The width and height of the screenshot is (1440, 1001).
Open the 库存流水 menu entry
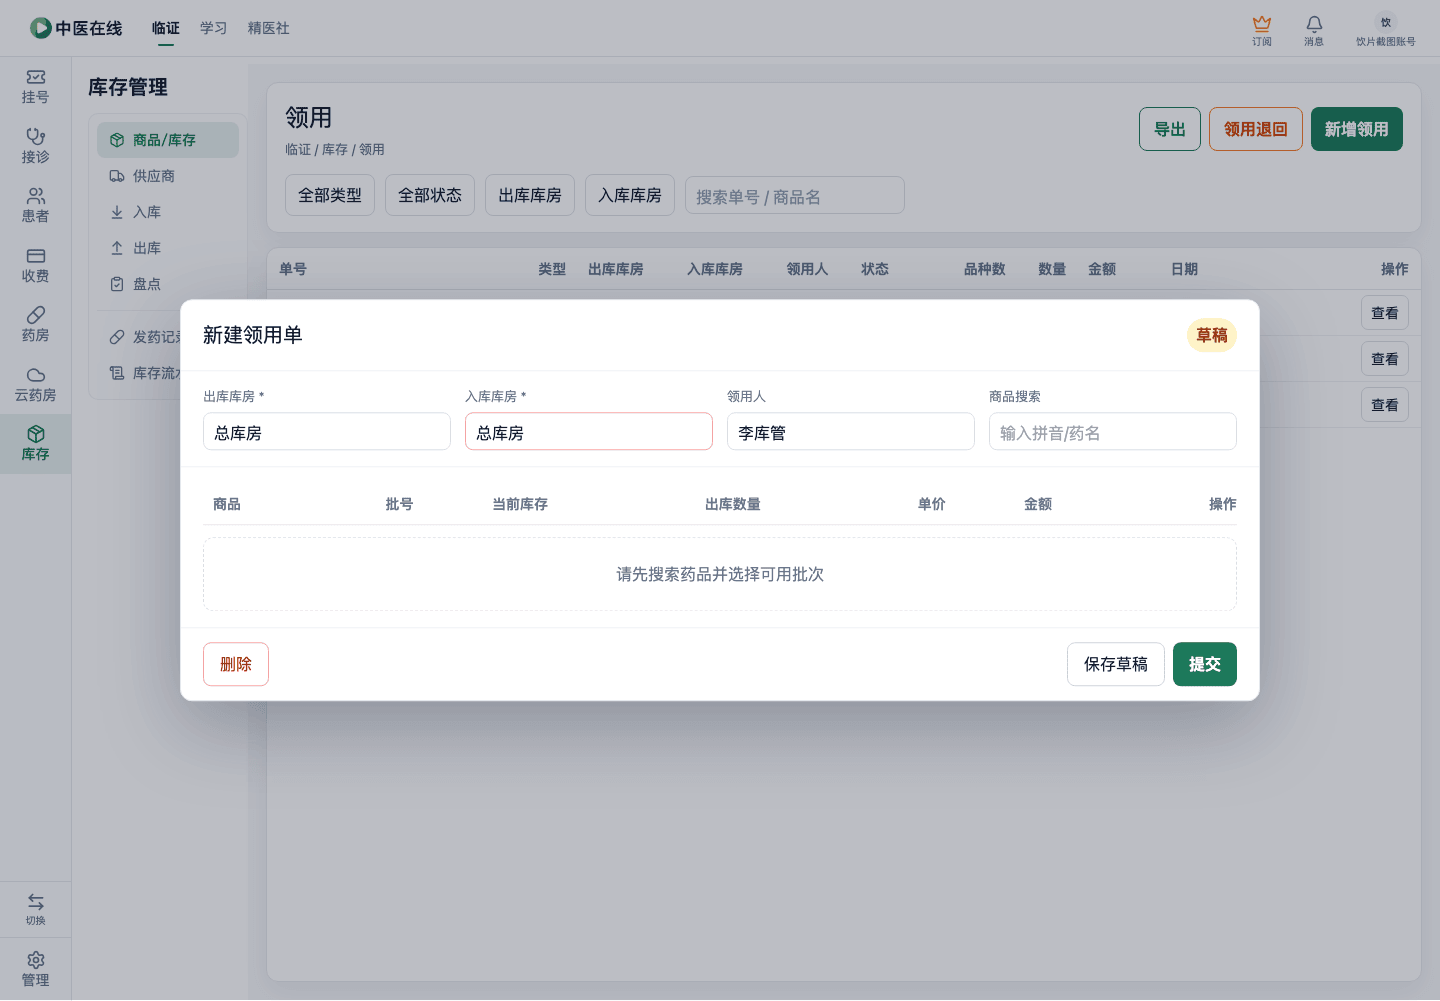[140, 373]
